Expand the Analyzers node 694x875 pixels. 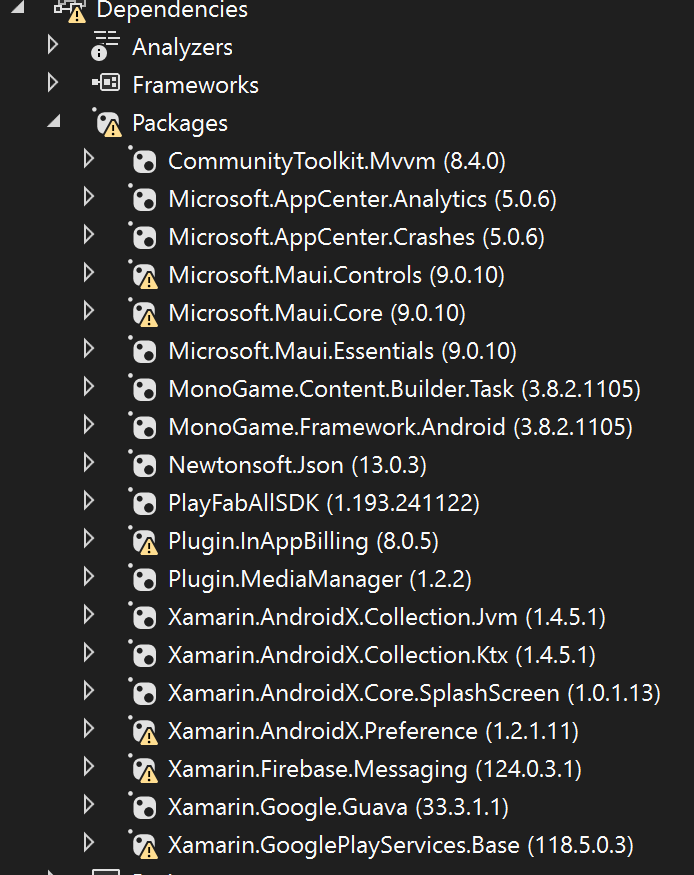pyautogui.click(x=53, y=46)
